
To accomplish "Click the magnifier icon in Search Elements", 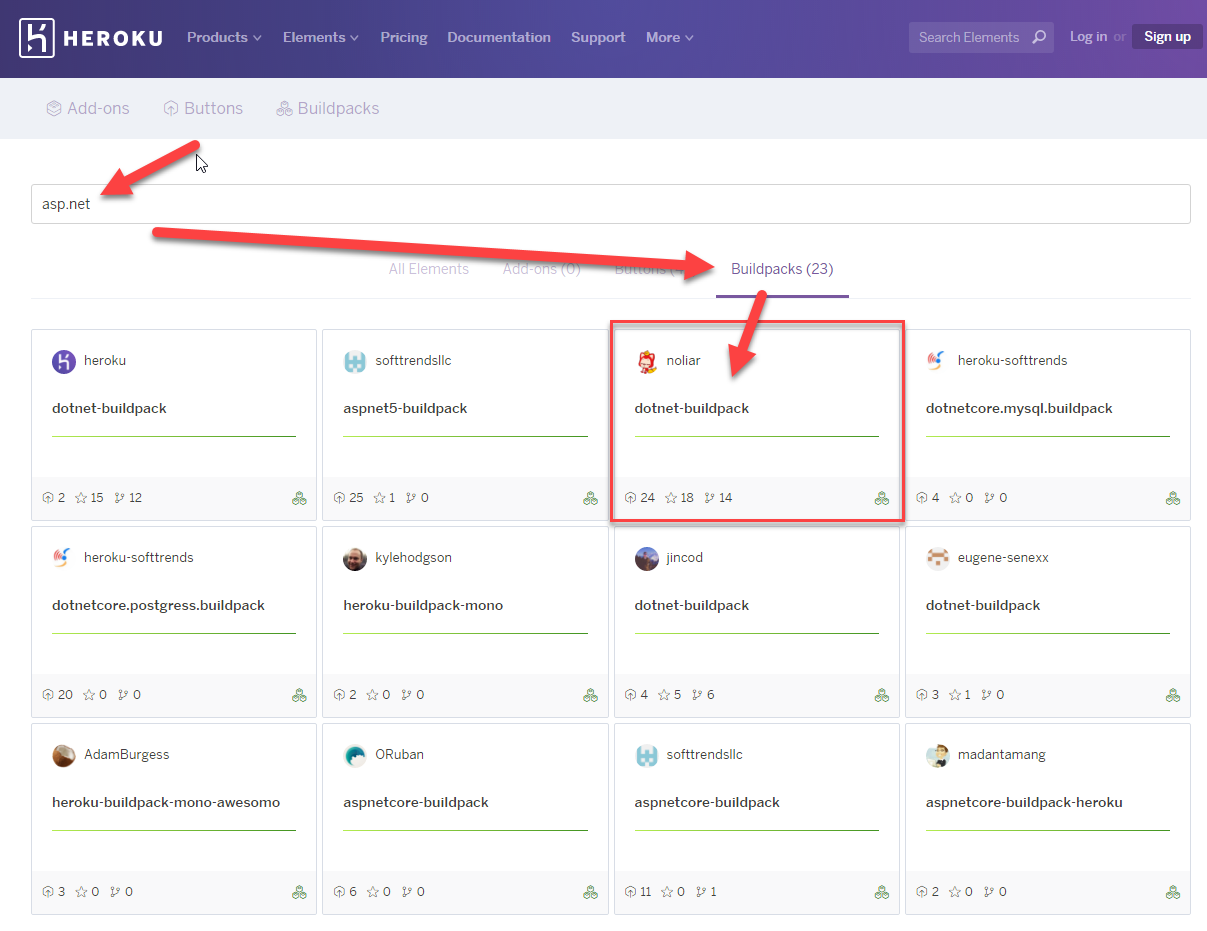I will point(1040,37).
